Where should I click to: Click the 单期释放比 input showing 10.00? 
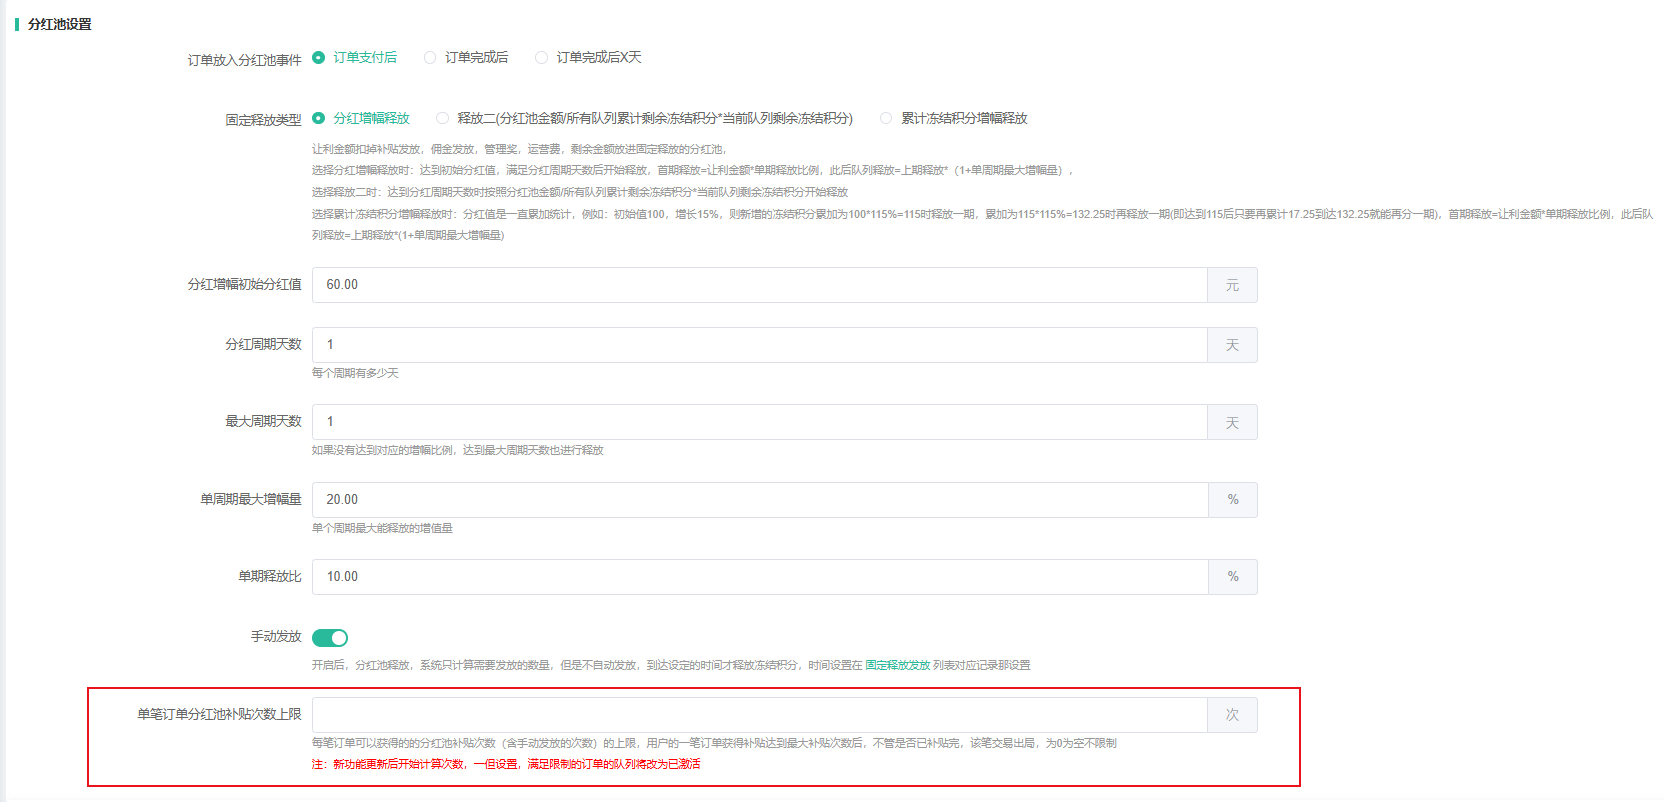pos(760,577)
